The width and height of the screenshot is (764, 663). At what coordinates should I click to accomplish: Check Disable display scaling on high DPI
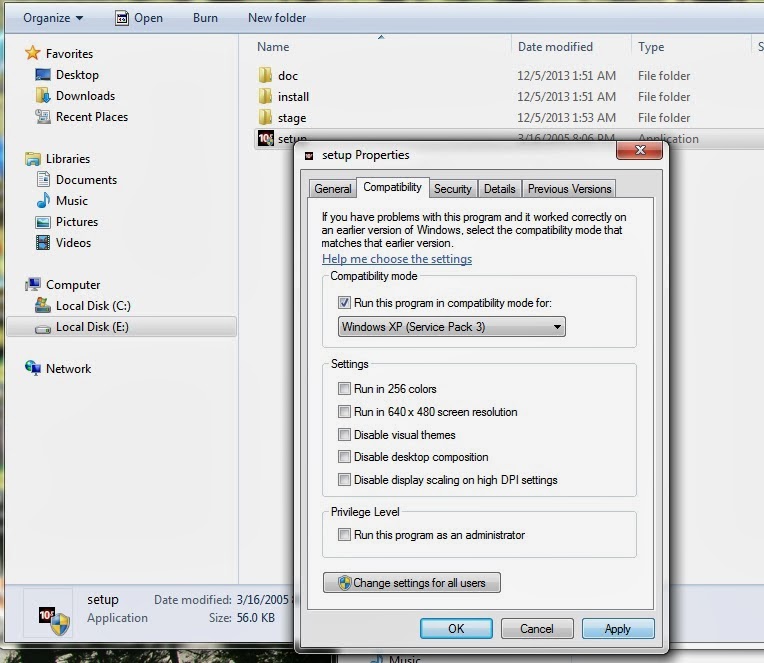coord(344,479)
